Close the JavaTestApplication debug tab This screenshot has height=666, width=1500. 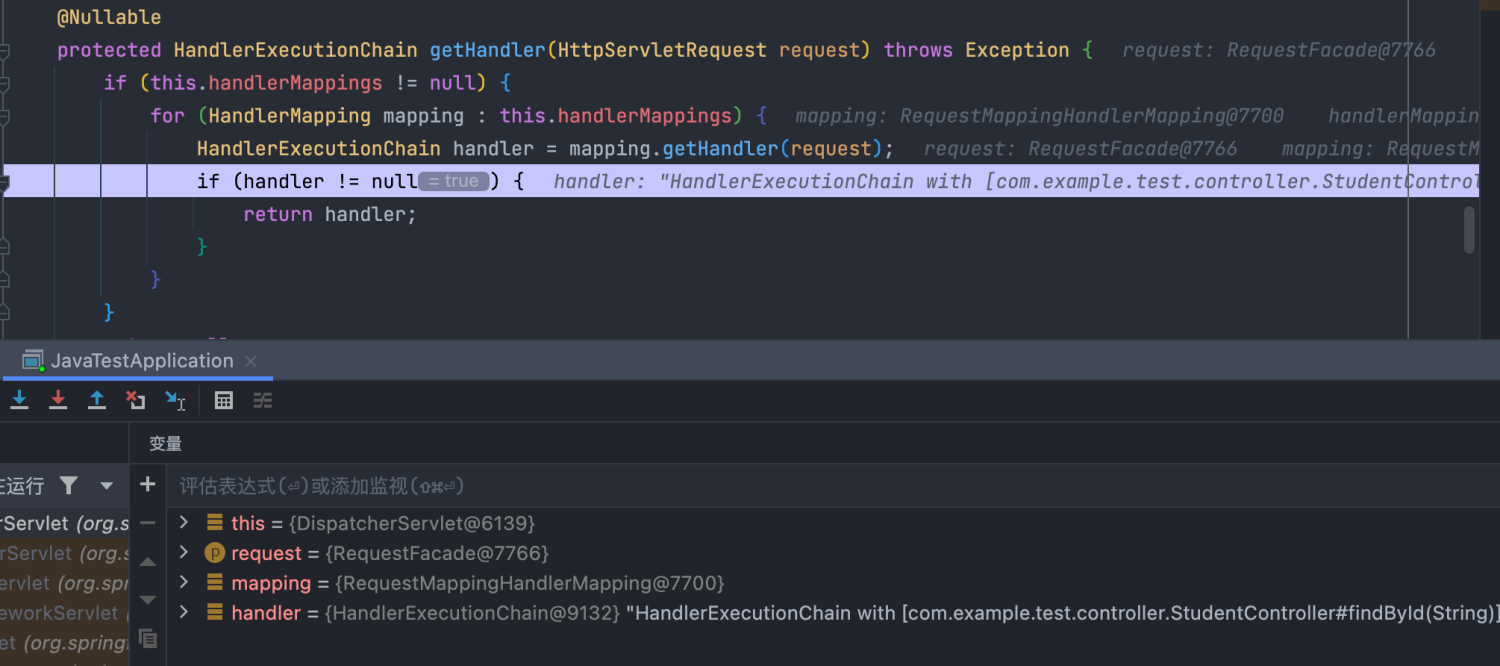tap(251, 361)
